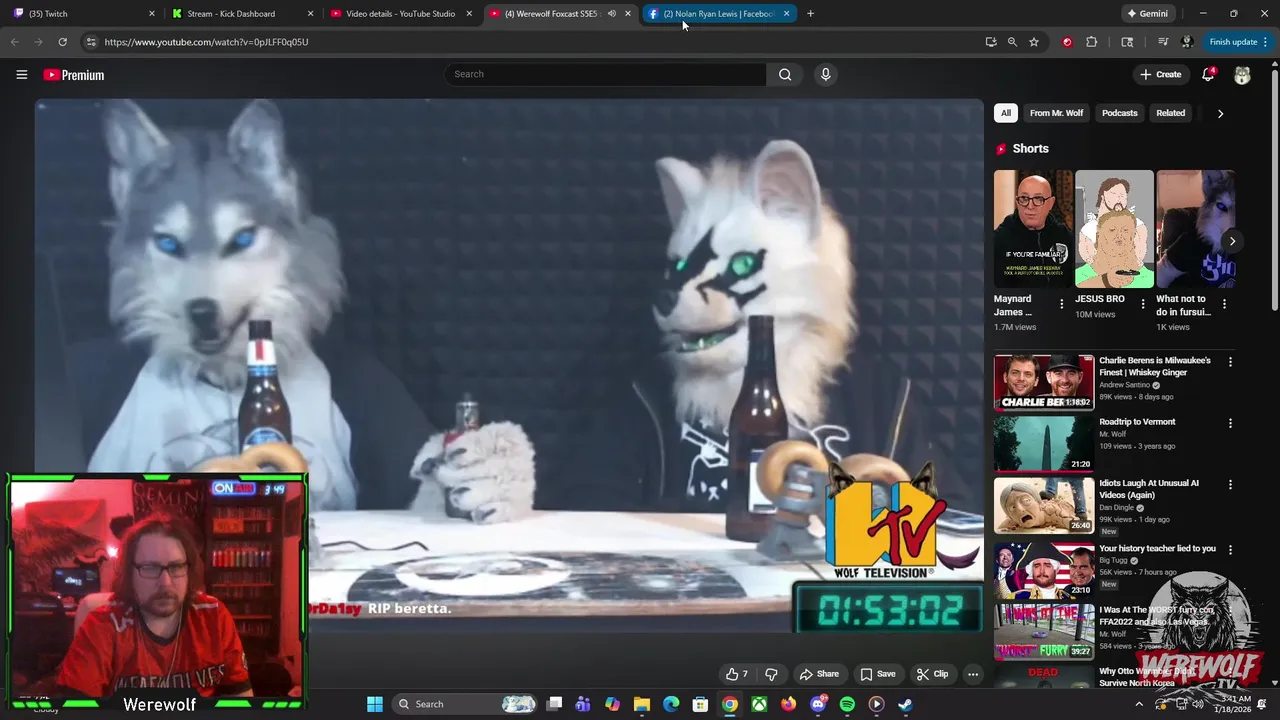Click the Clip button

(932, 674)
